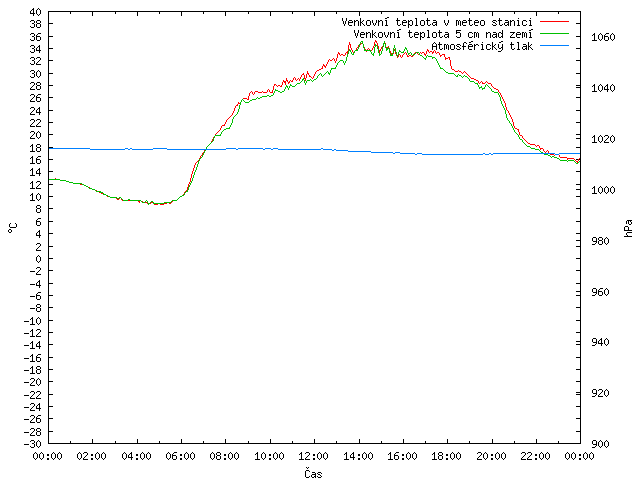Click the 20:00 time axis label
The image size is (640, 480).
click(x=491, y=456)
